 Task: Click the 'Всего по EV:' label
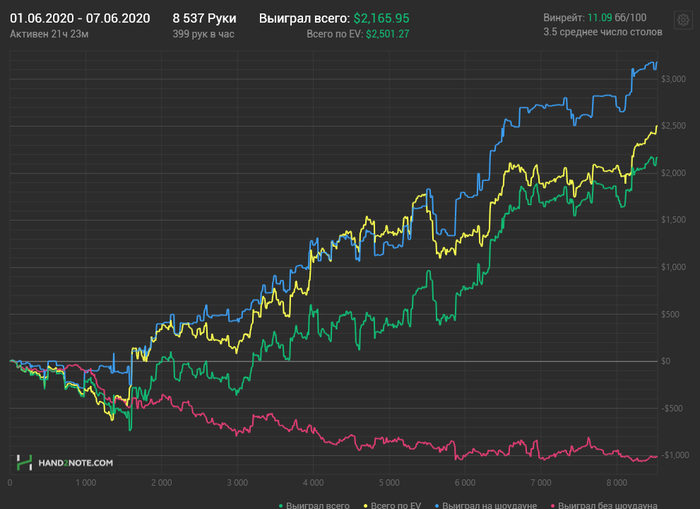point(335,34)
